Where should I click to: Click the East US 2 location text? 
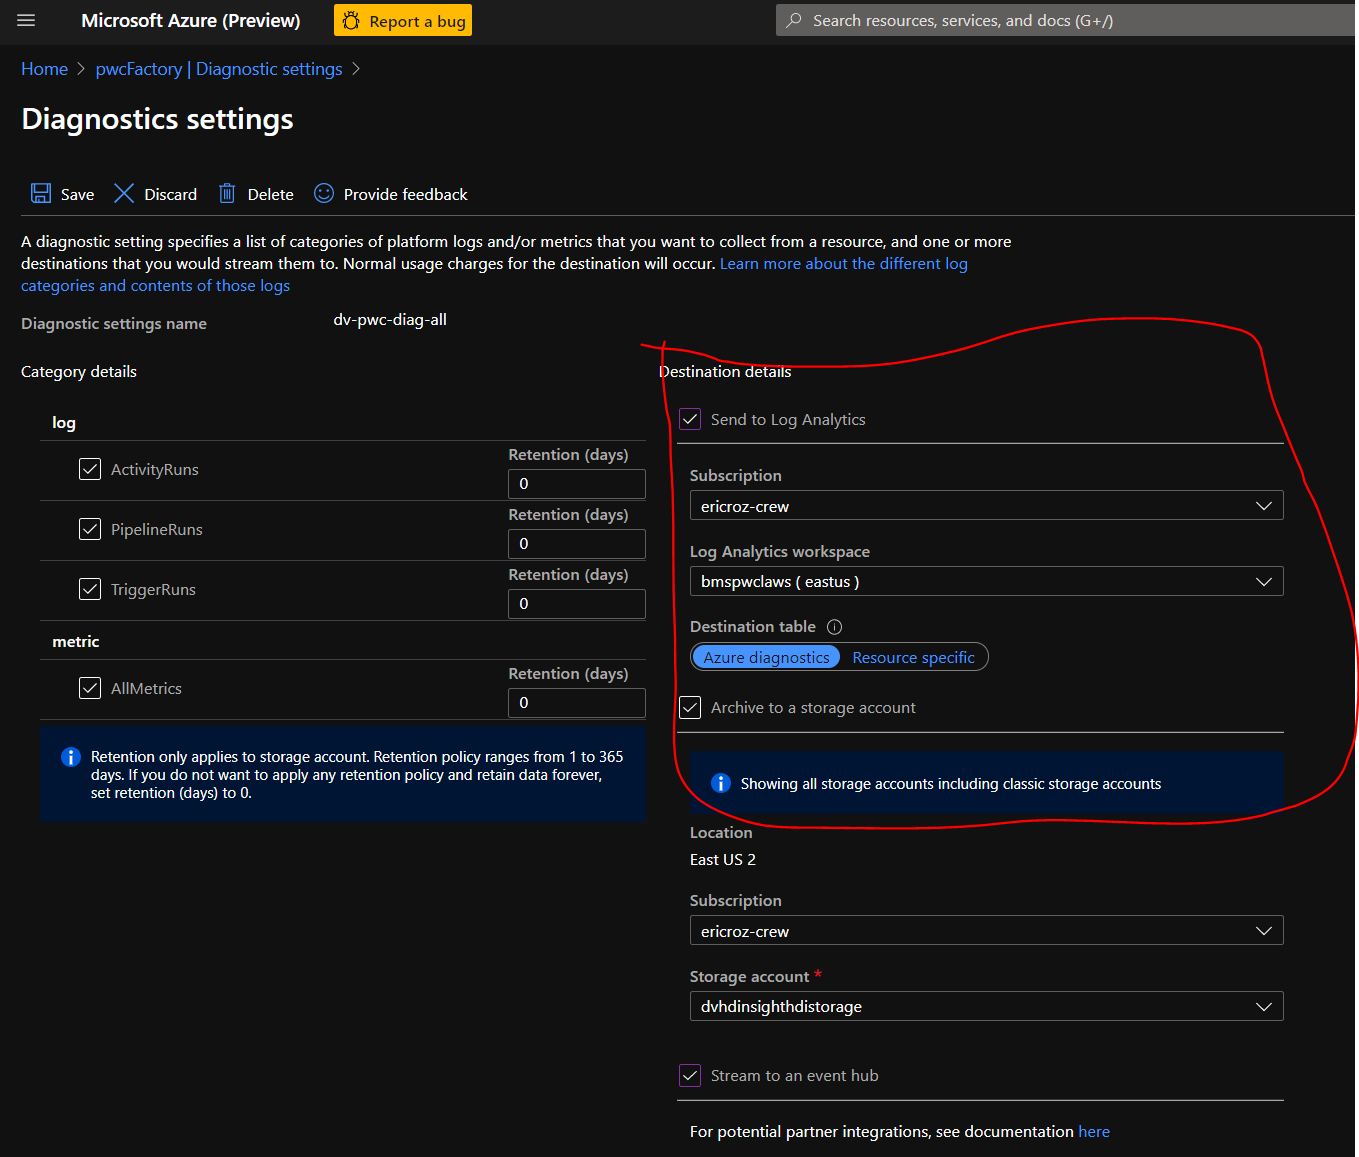[x=723, y=860]
